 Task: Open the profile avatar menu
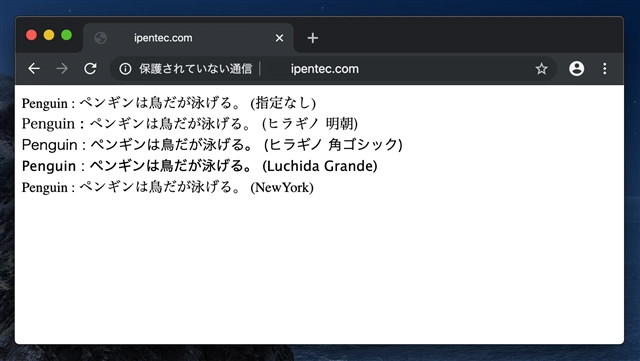coord(576,69)
